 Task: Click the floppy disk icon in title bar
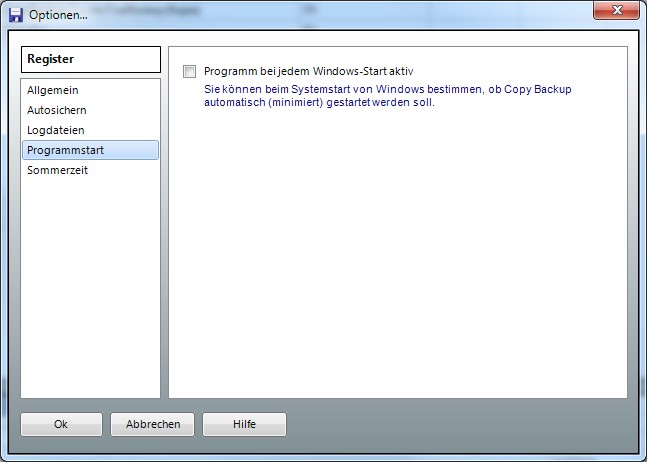coord(15,14)
